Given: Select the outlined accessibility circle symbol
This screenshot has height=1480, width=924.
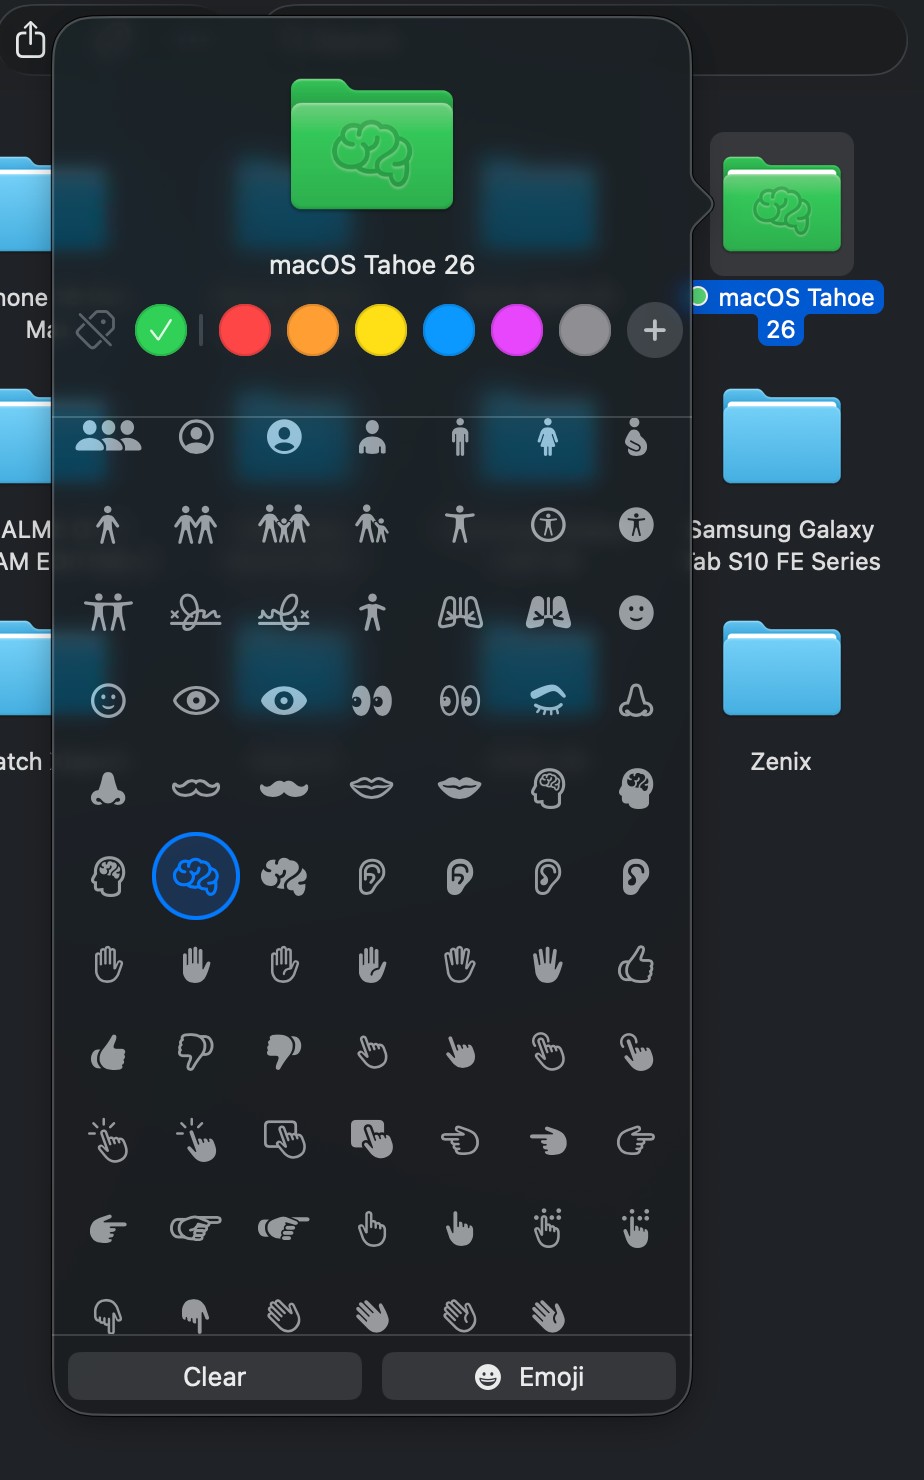Looking at the screenshot, I should coord(548,524).
